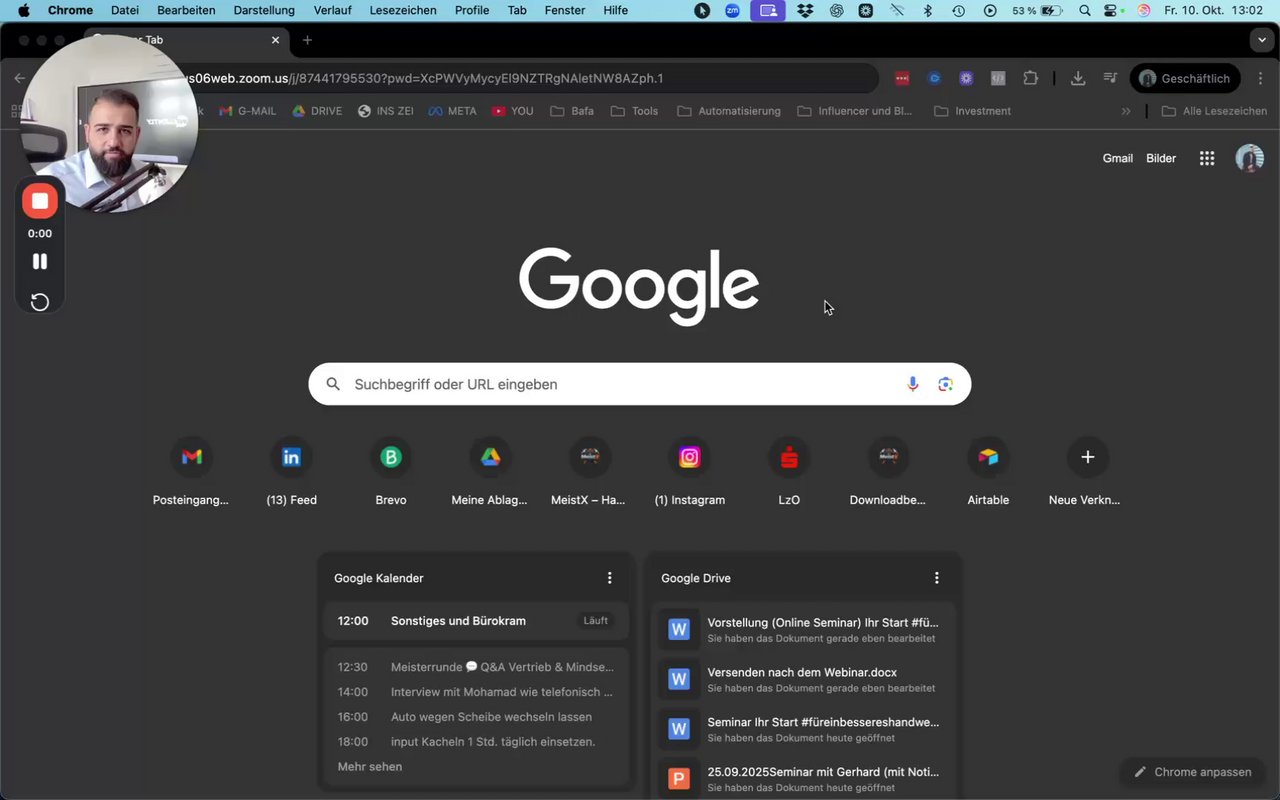
Task: Show hidden bookmarks via the double chevron
Action: (1126, 111)
